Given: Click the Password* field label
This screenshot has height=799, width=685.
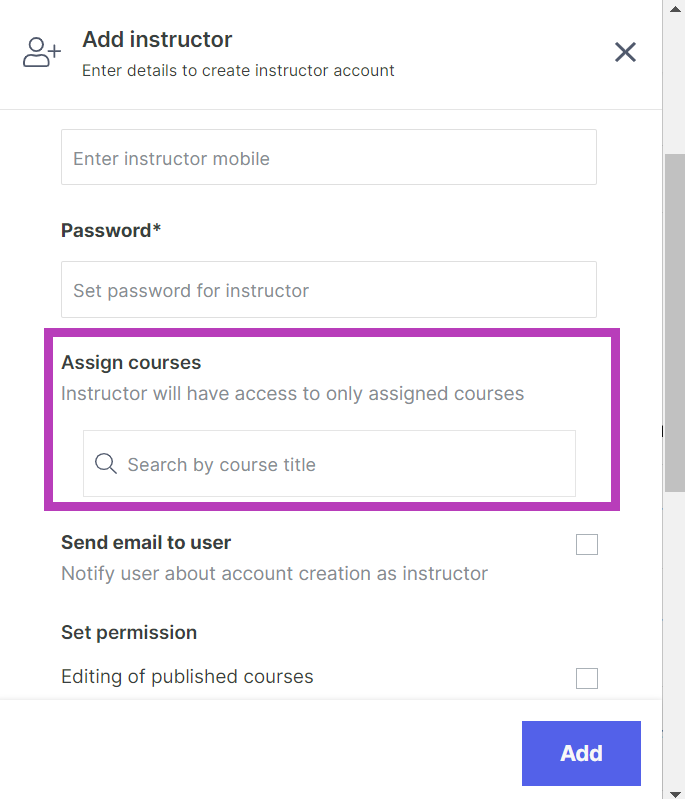Looking at the screenshot, I should (111, 231).
